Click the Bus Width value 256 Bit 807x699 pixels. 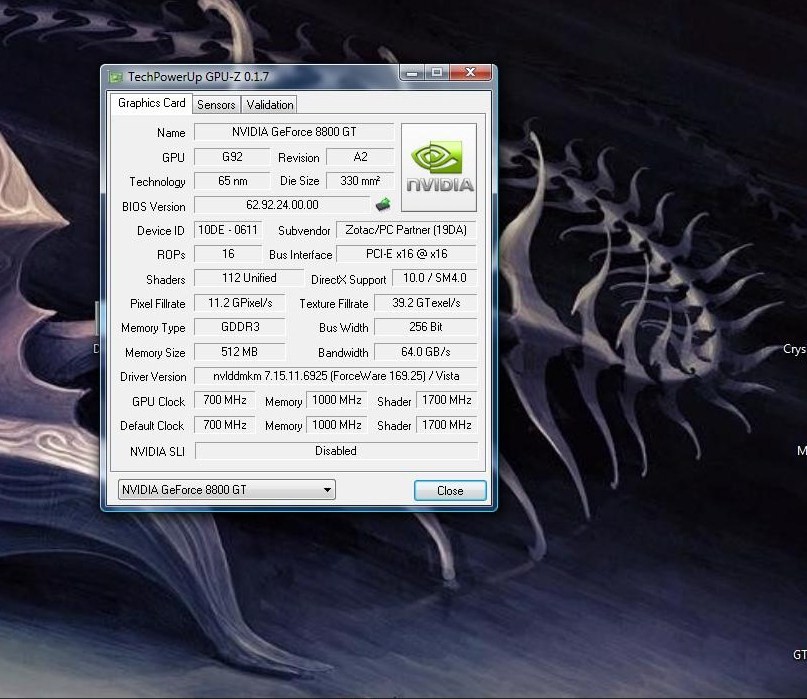coord(426,327)
